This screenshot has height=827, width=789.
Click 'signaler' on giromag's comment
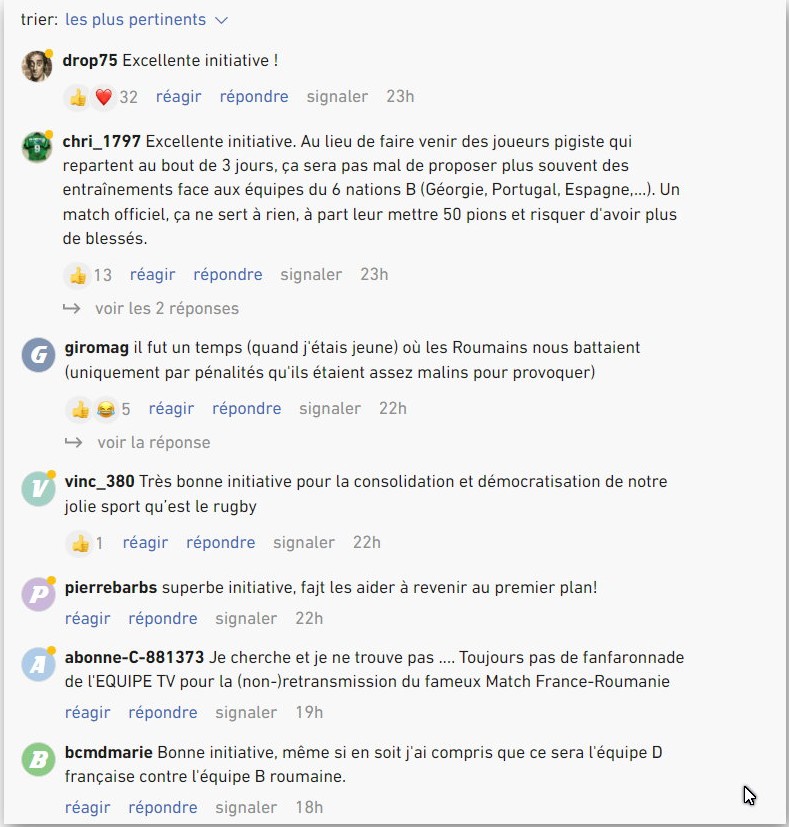(330, 409)
